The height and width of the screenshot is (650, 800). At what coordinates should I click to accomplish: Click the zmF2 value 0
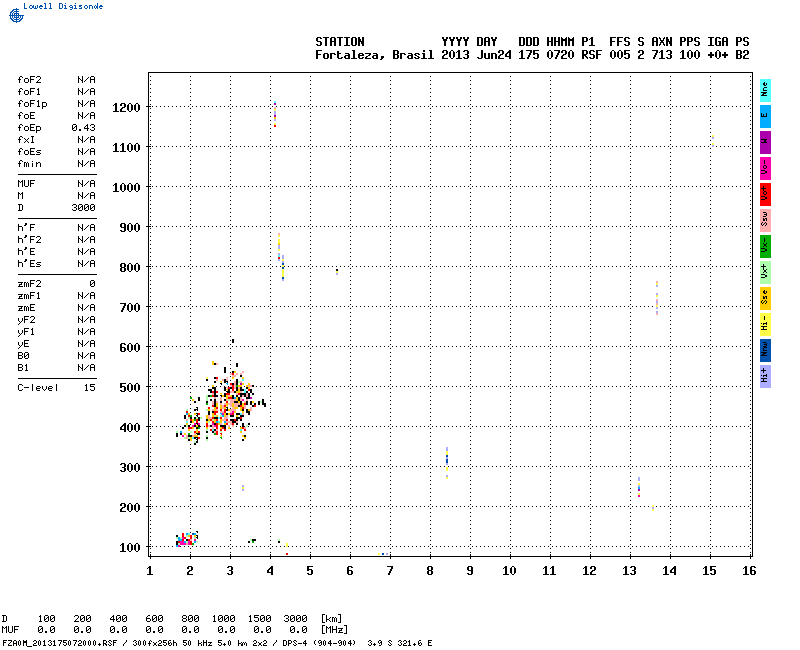(92, 284)
